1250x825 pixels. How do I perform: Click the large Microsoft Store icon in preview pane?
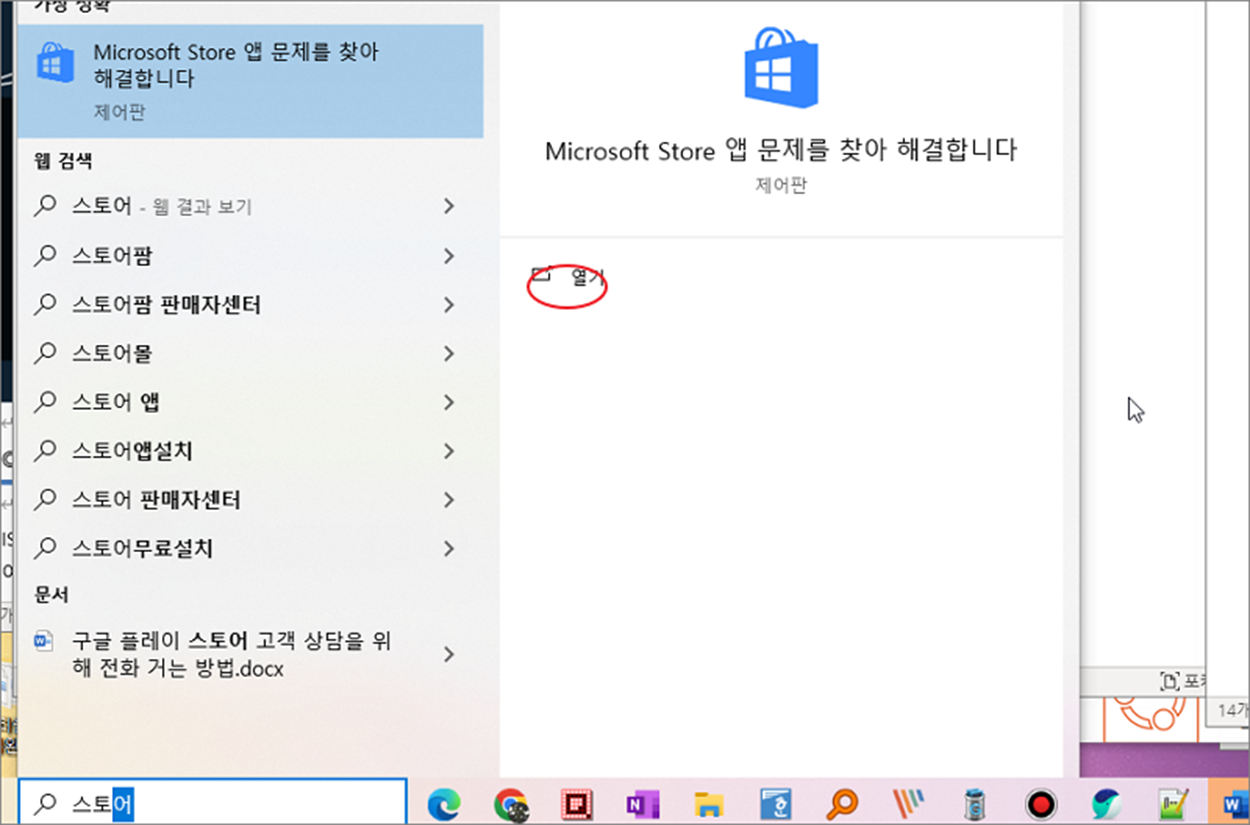point(781,67)
